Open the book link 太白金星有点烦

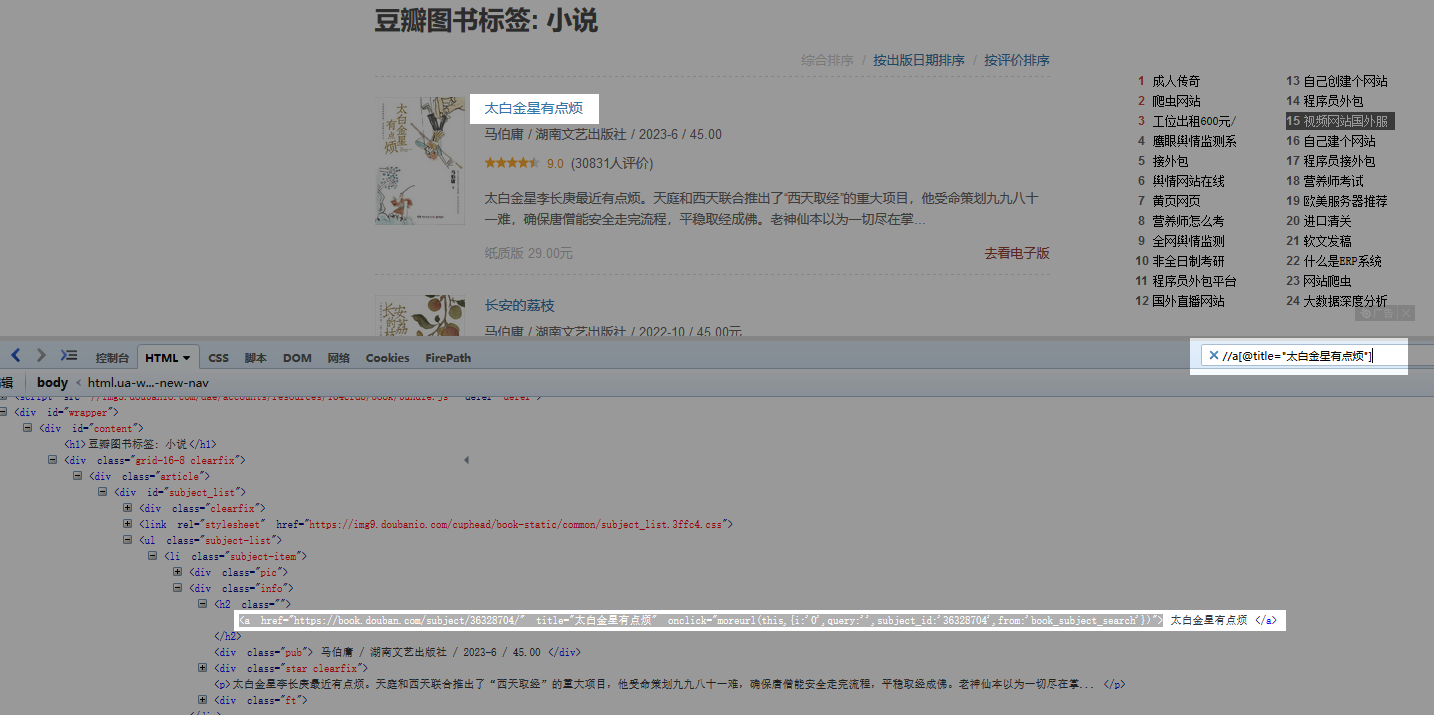534,108
